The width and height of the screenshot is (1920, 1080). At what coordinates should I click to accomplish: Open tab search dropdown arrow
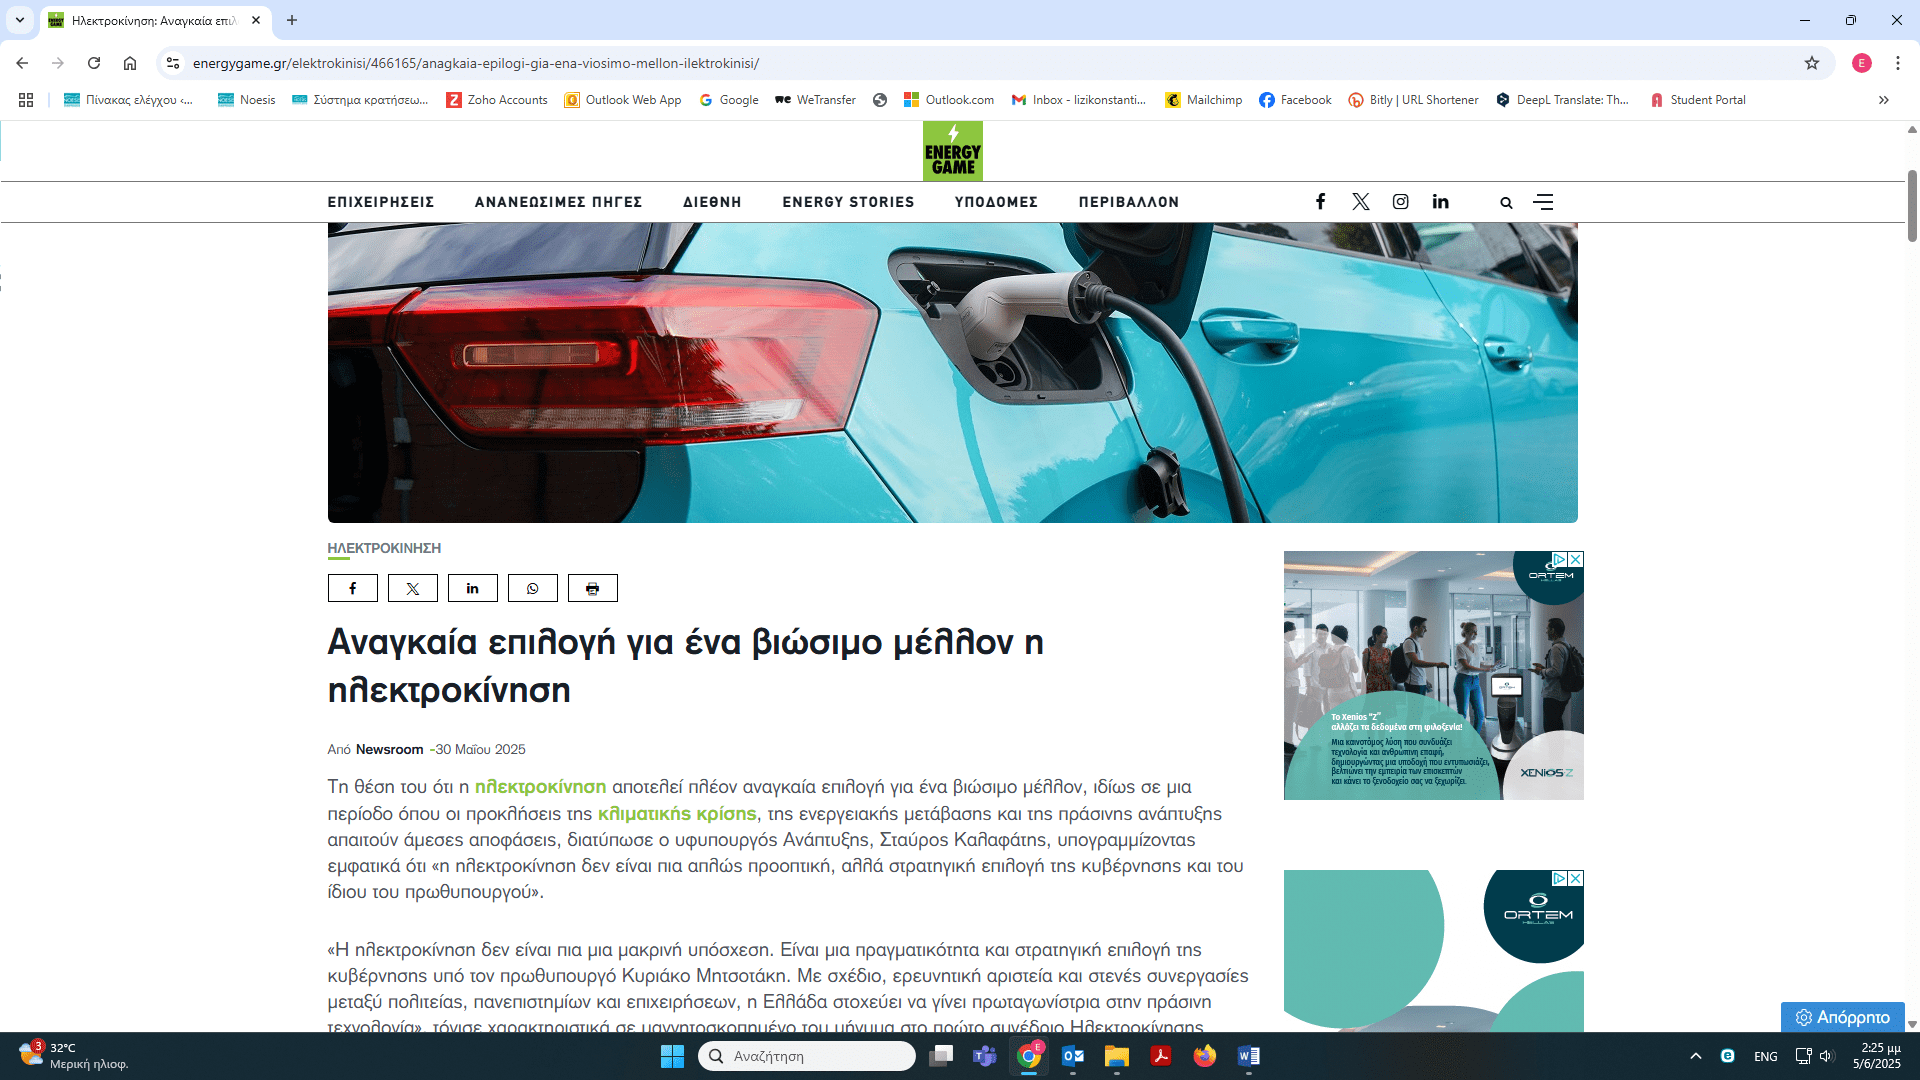pos(19,20)
